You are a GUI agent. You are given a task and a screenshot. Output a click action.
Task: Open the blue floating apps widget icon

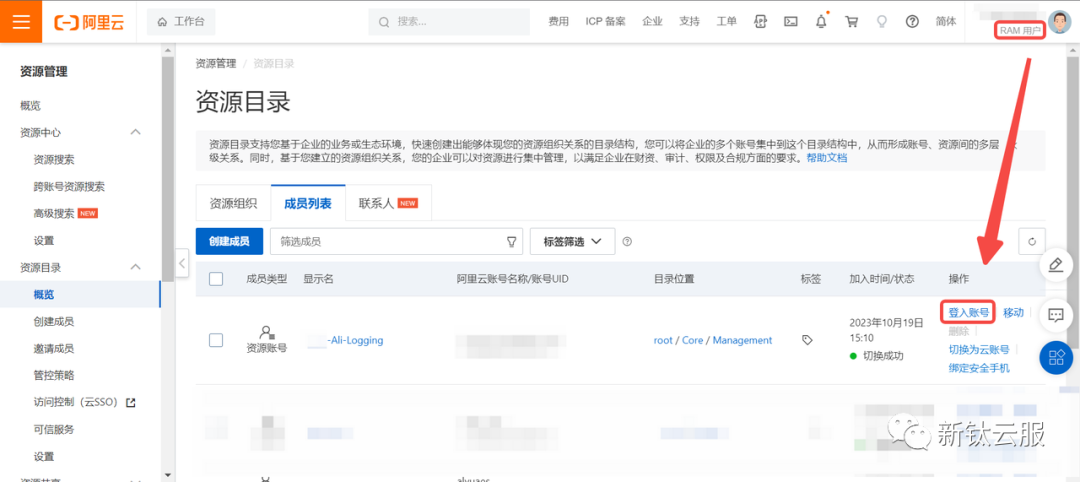[x=1056, y=357]
